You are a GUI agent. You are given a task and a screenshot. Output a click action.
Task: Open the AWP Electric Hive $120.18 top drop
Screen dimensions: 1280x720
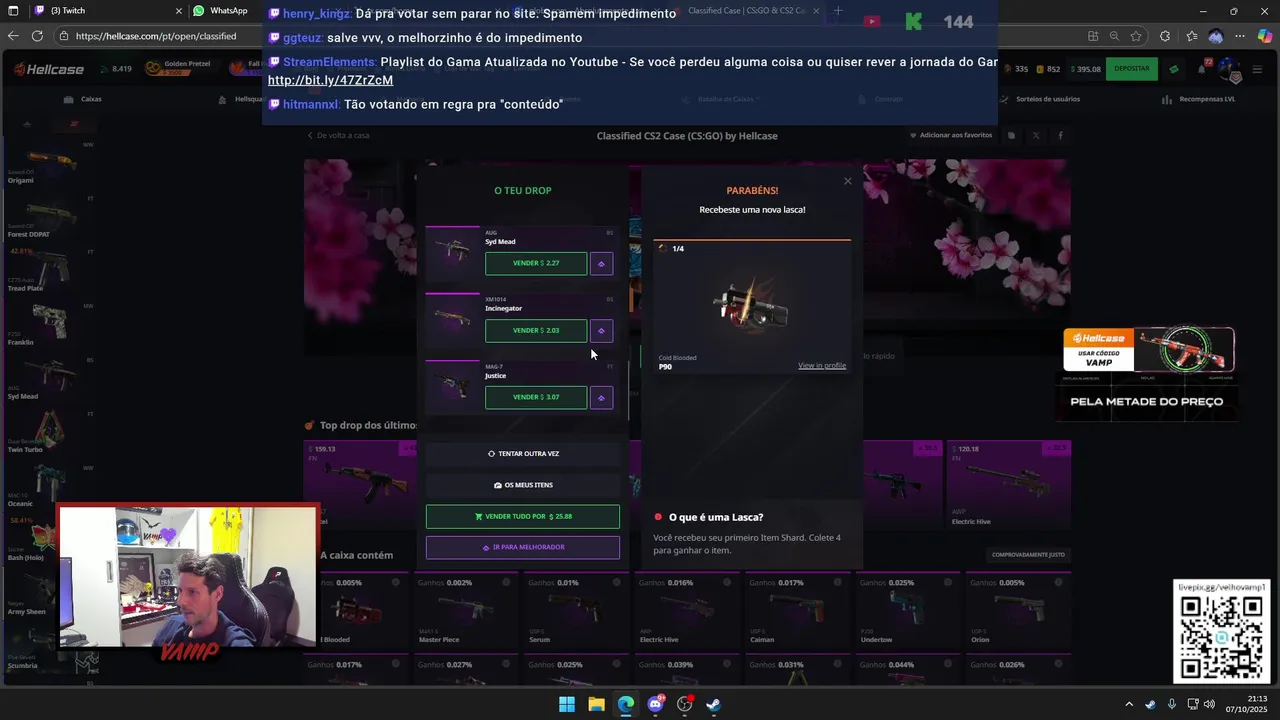point(1009,484)
